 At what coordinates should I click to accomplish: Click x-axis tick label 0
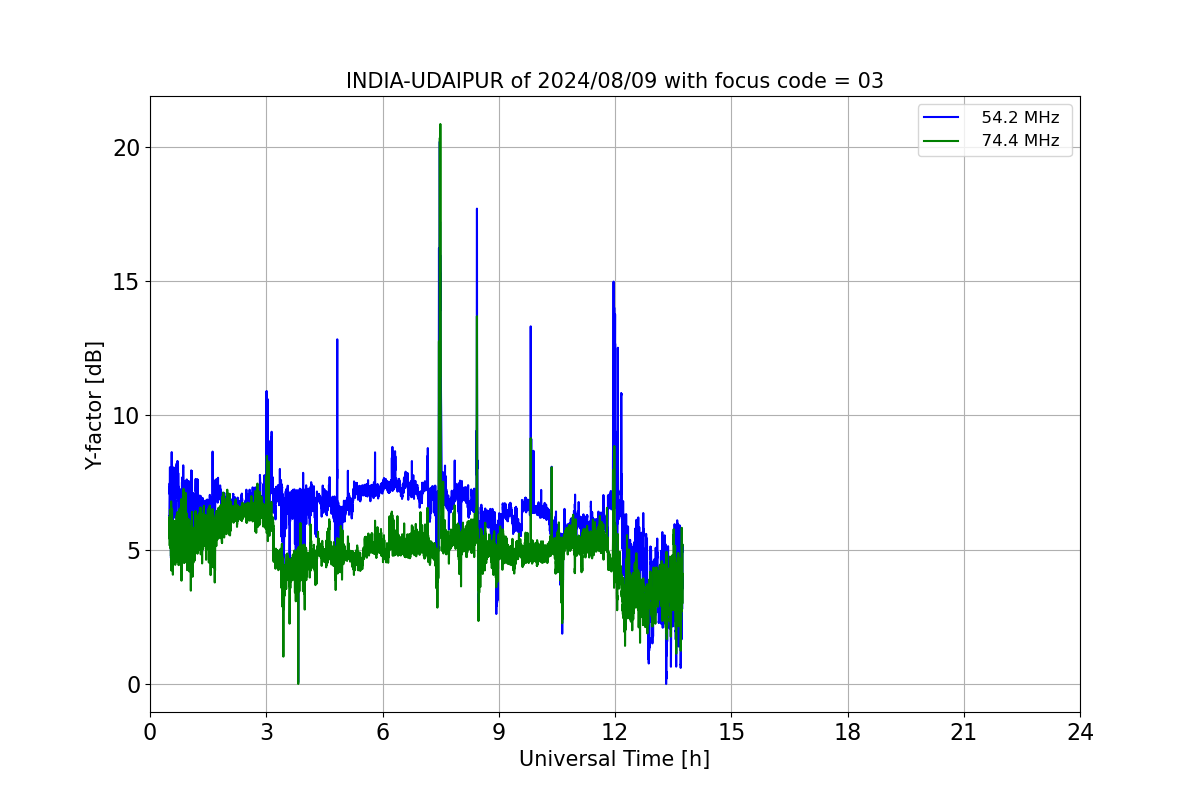click(x=150, y=732)
